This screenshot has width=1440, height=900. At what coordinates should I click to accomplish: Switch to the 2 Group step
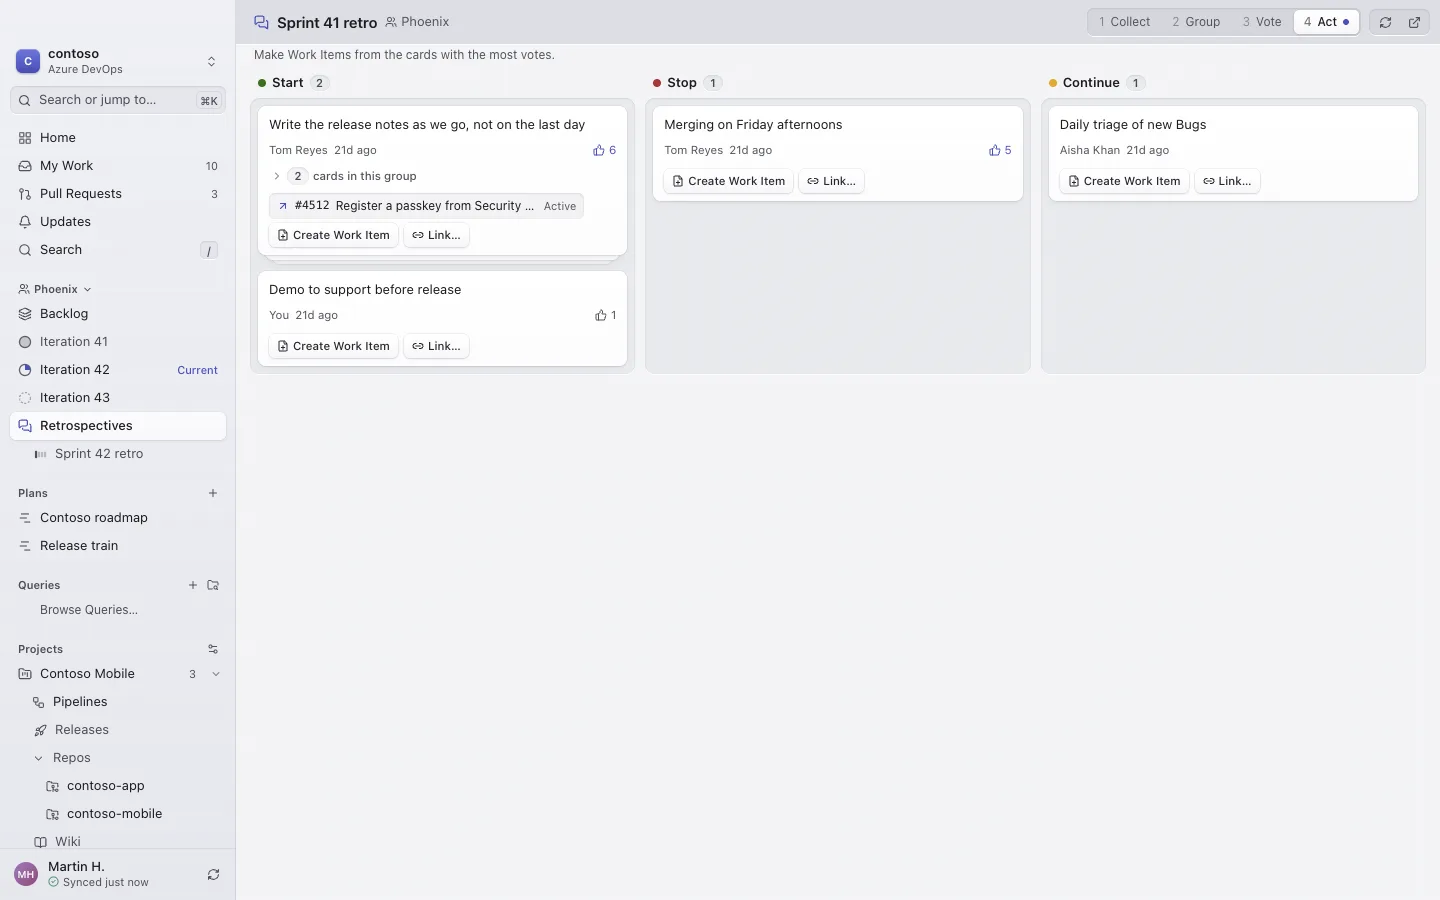[x=1196, y=22]
